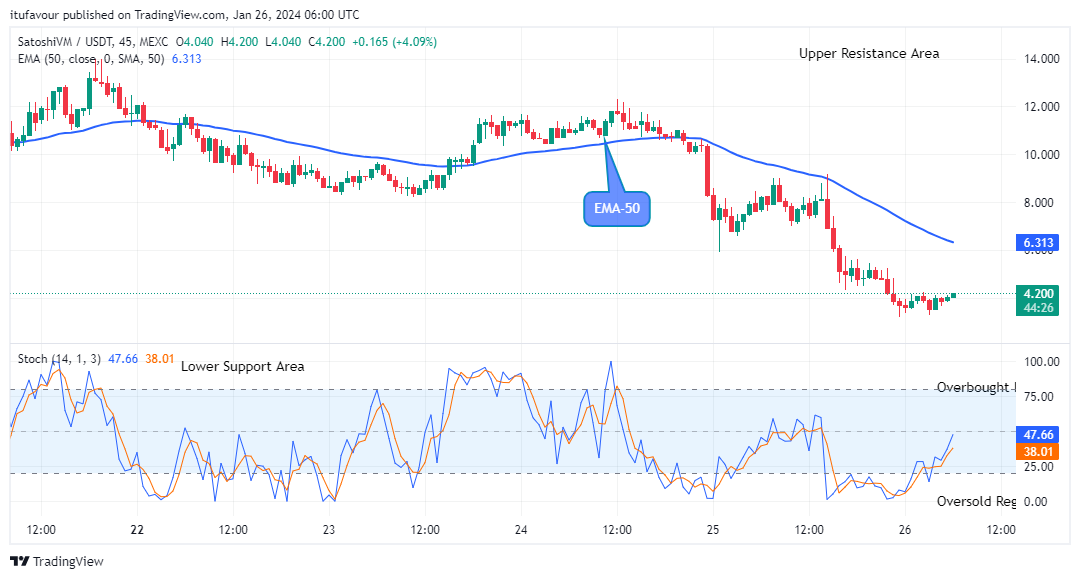Click the +0.165 (+4.09%) change value
This screenshot has width=1080, height=579.
click(x=394, y=42)
